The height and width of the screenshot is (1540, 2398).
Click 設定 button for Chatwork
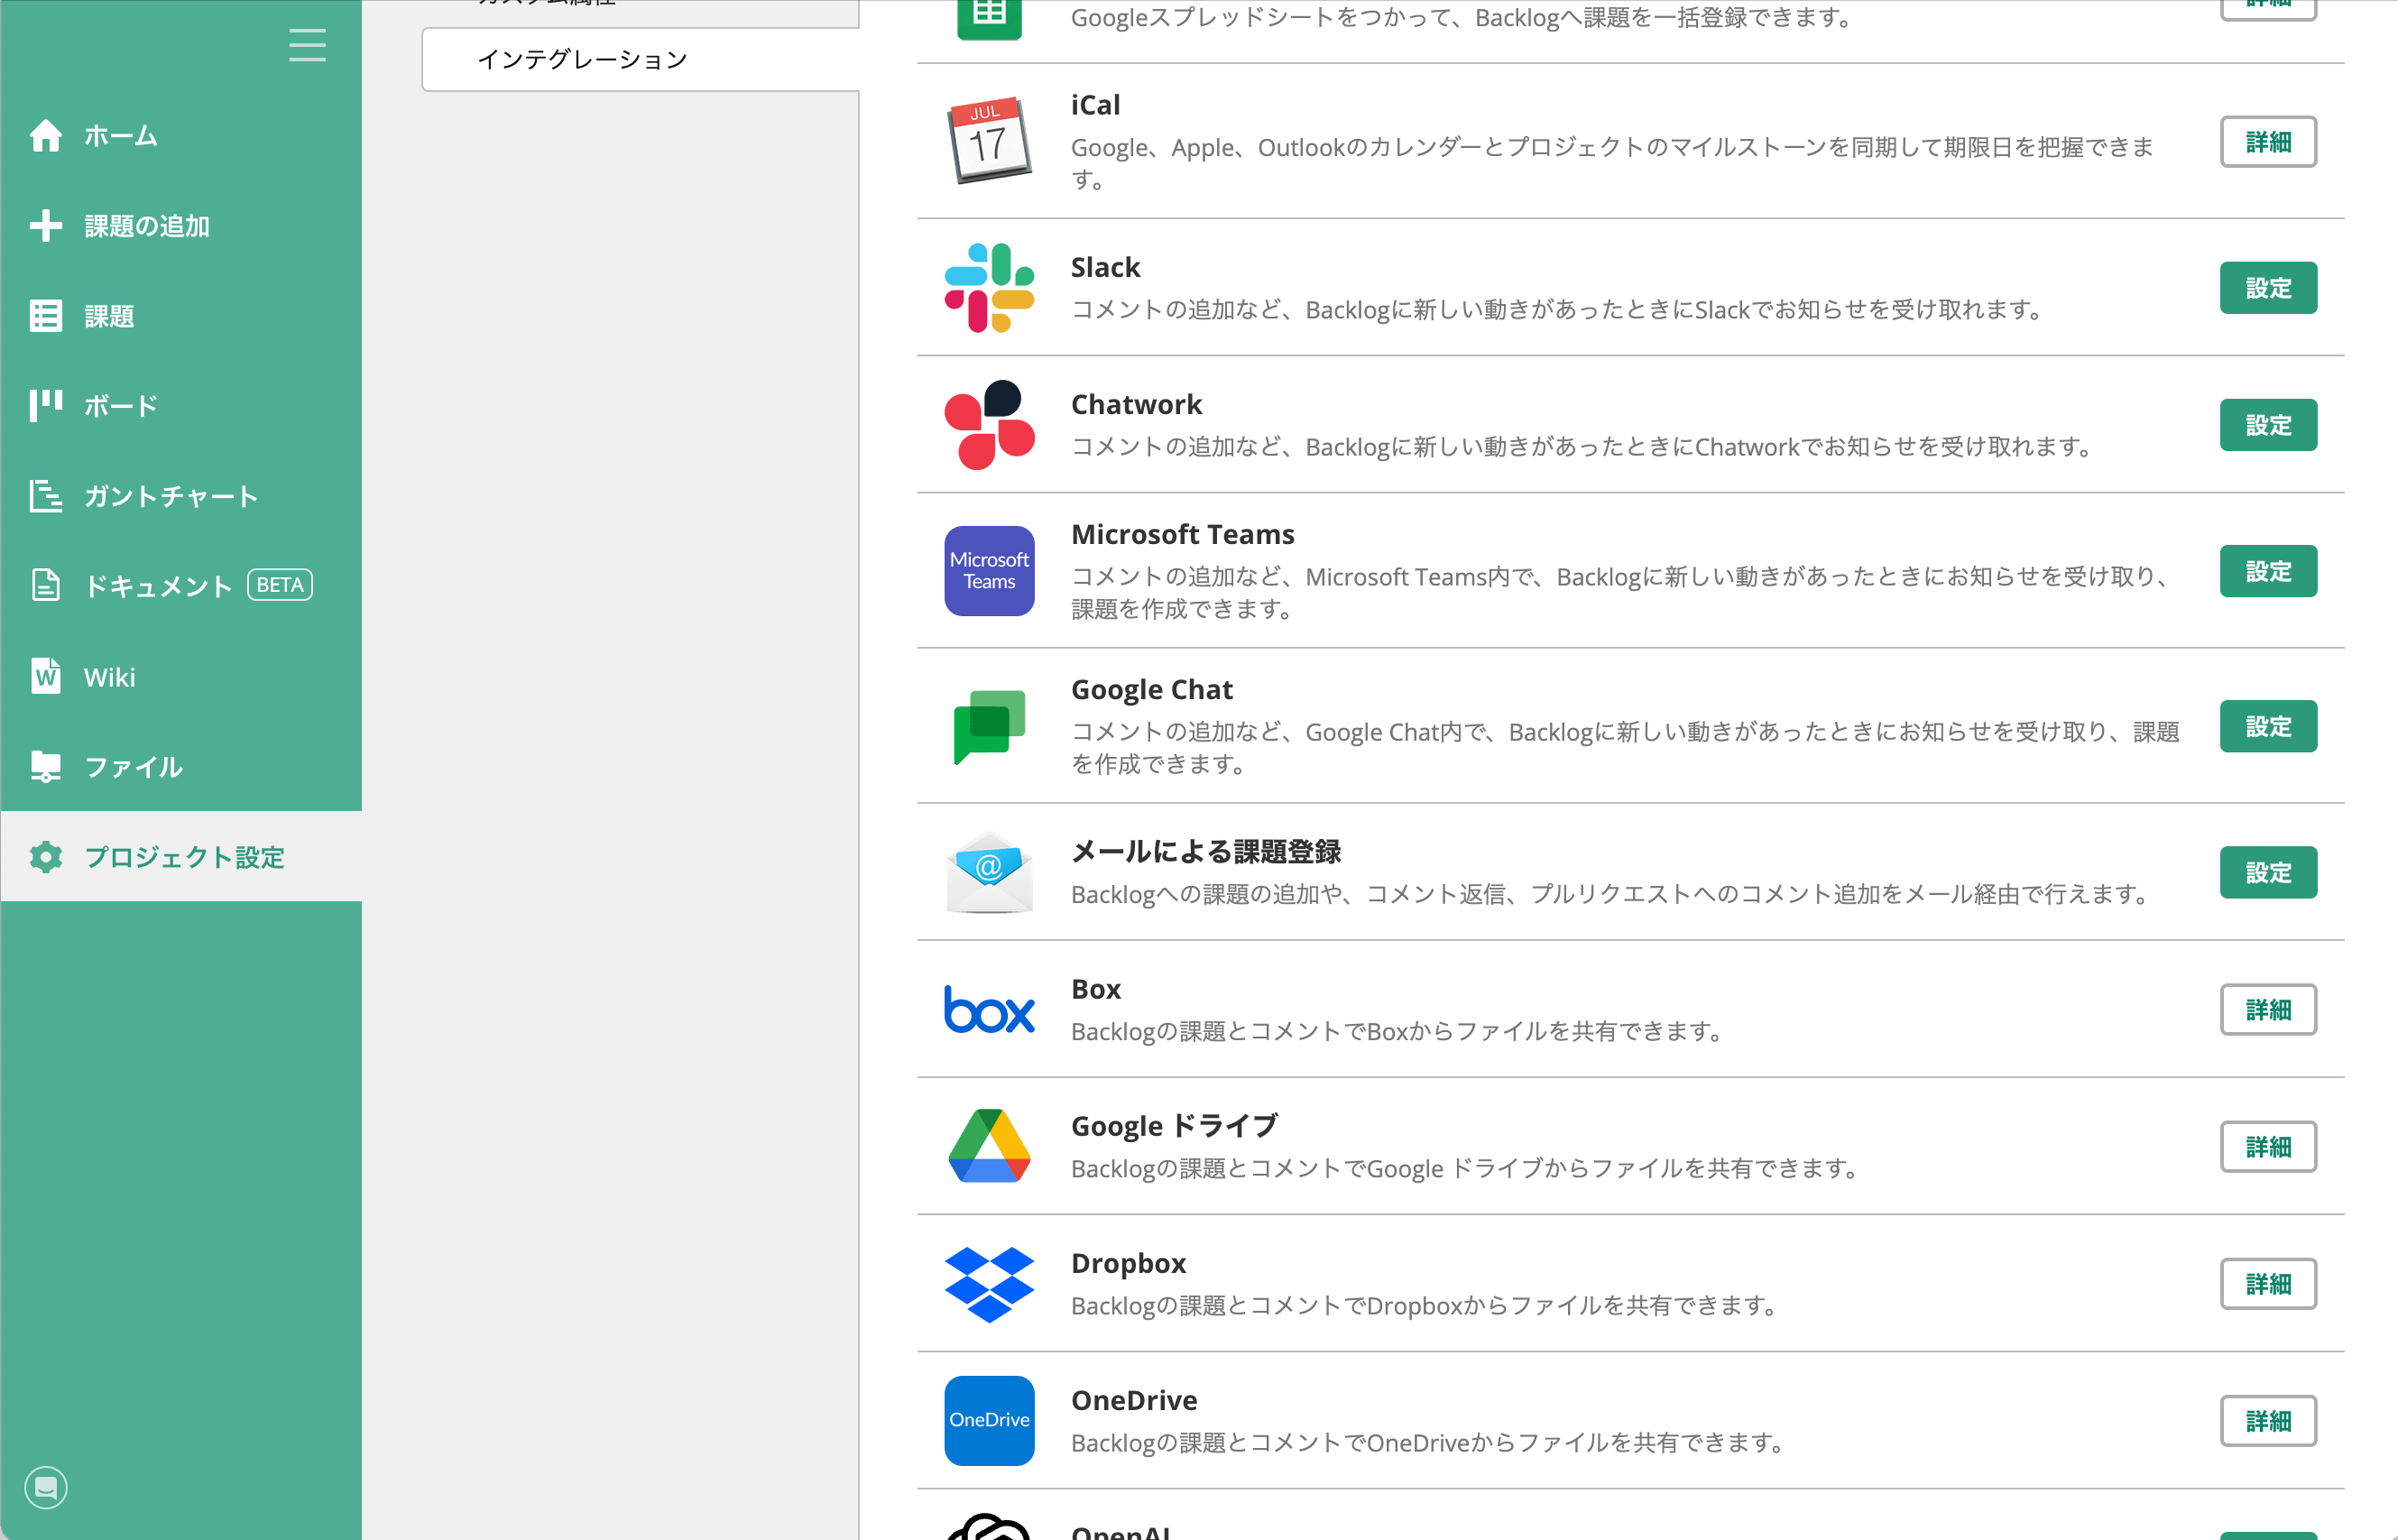(x=2268, y=425)
